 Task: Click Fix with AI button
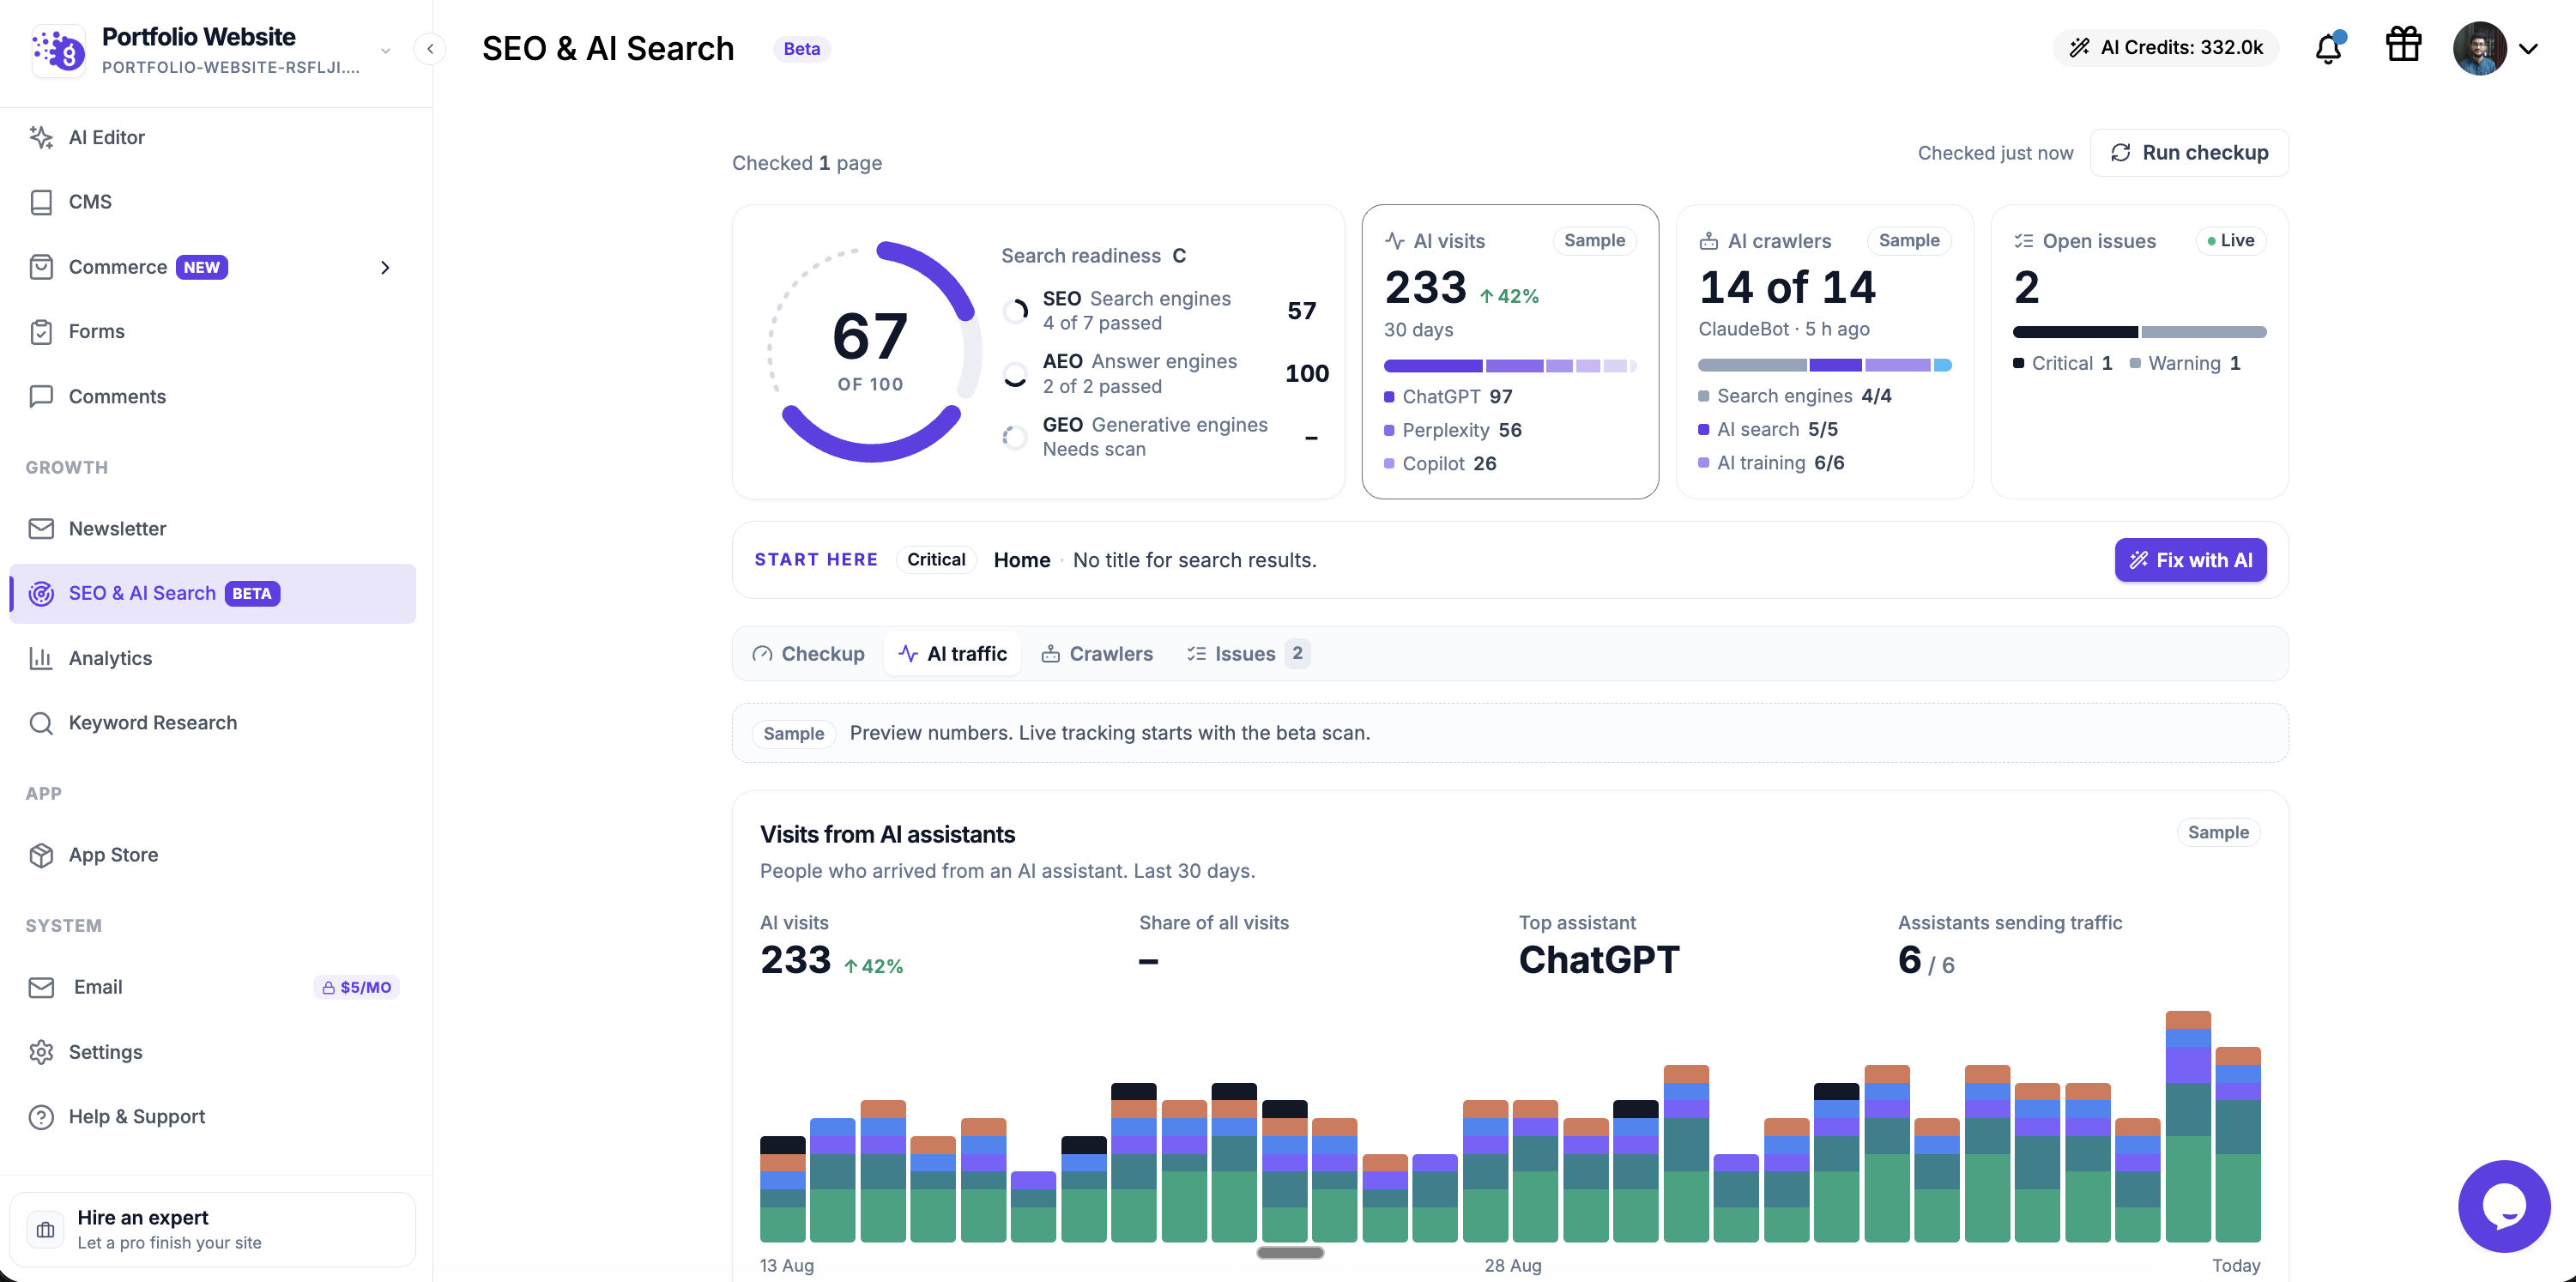[2190, 560]
